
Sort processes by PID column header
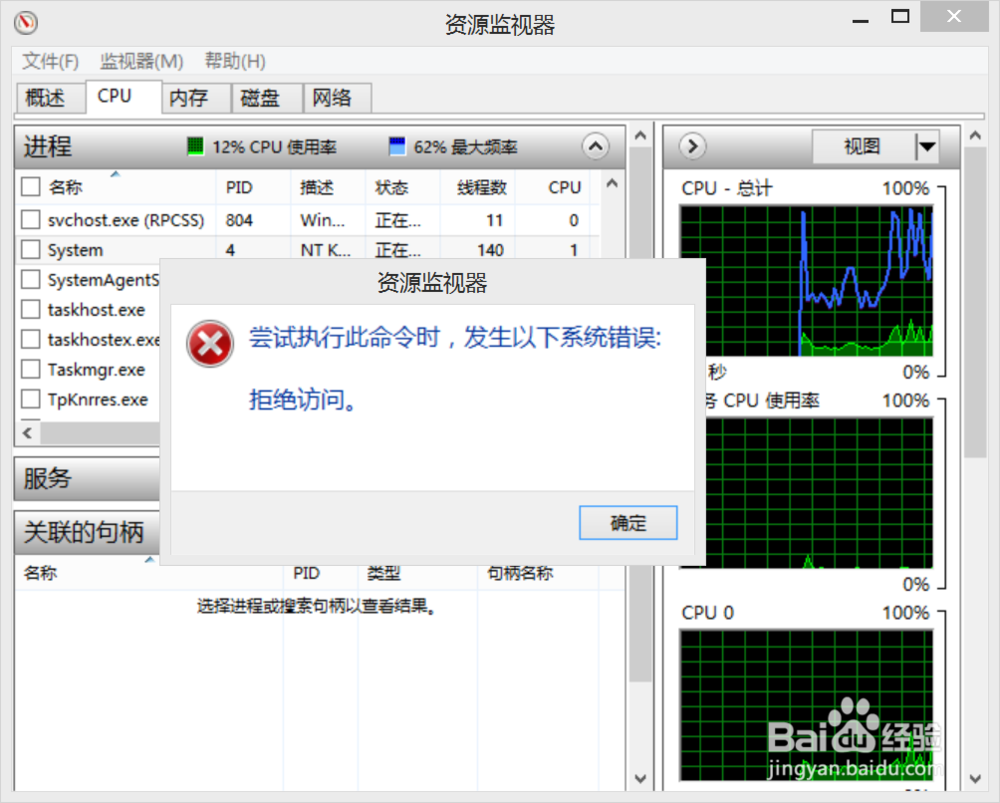[253, 188]
